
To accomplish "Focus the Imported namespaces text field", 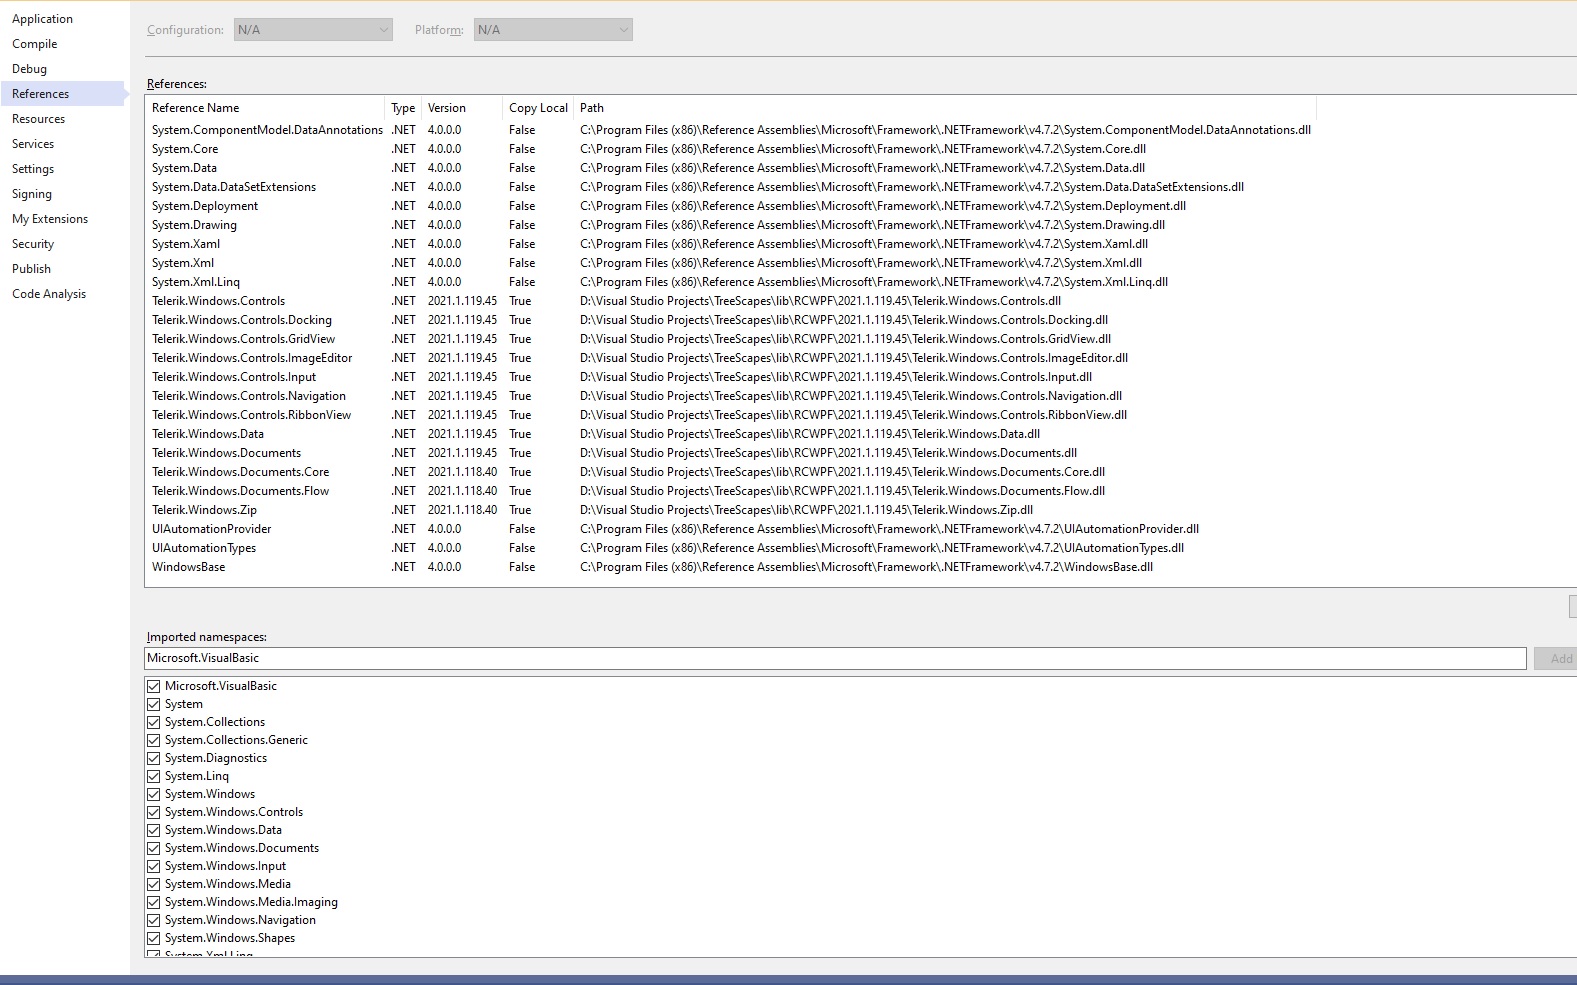I will 835,658.
